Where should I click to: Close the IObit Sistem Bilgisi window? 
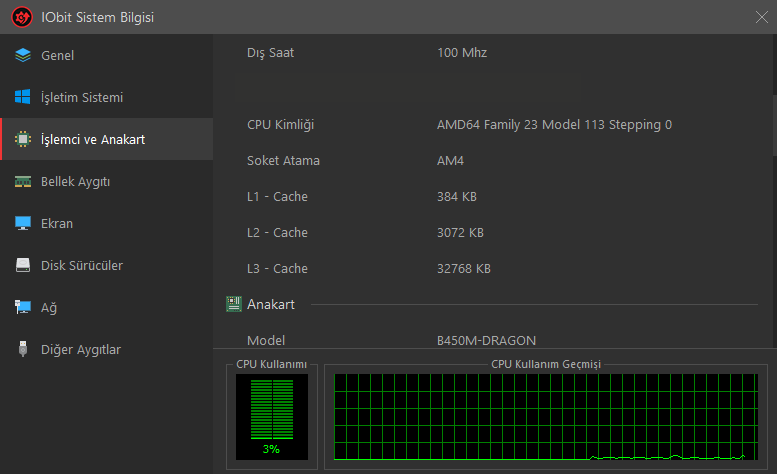pos(762,17)
